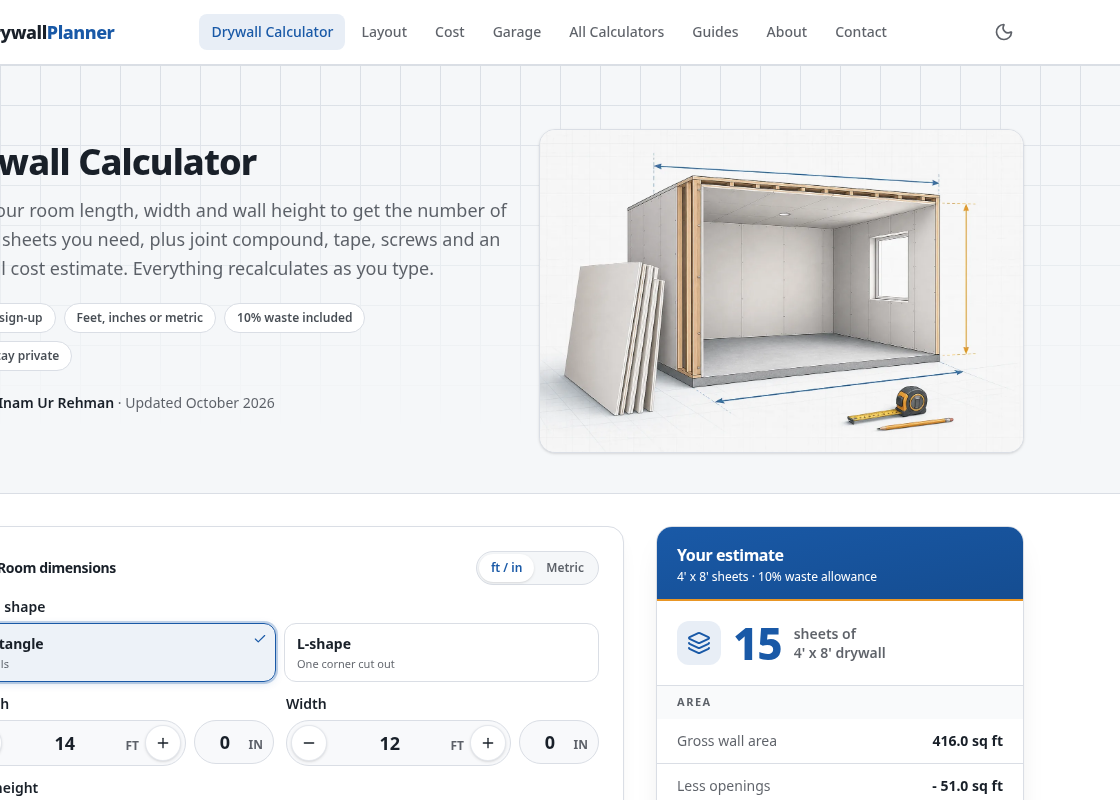Open the Garage calculator page

[x=517, y=32]
